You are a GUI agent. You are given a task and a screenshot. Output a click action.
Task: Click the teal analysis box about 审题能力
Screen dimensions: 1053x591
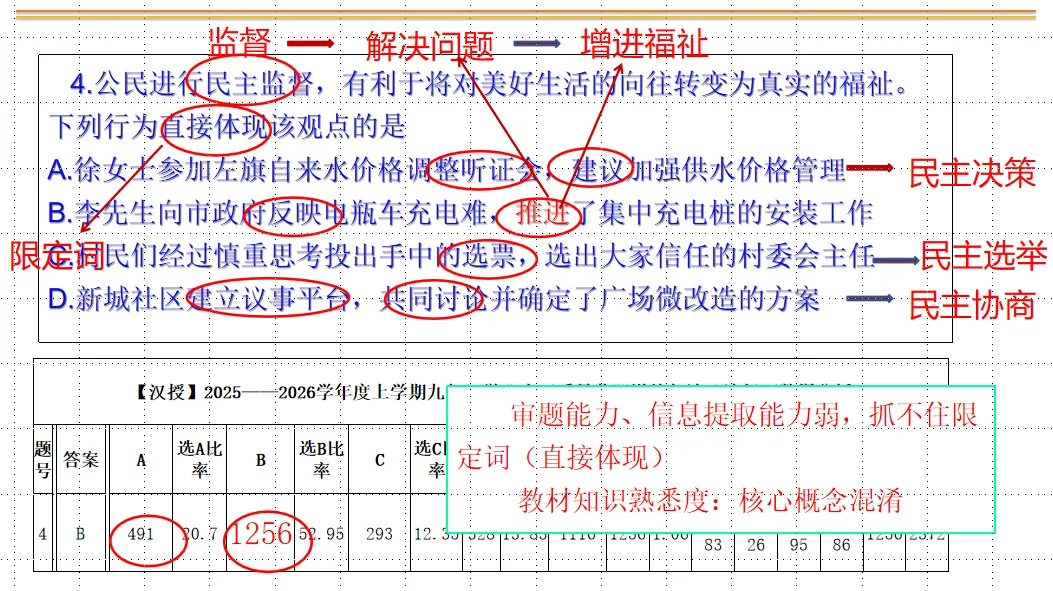[718, 455]
